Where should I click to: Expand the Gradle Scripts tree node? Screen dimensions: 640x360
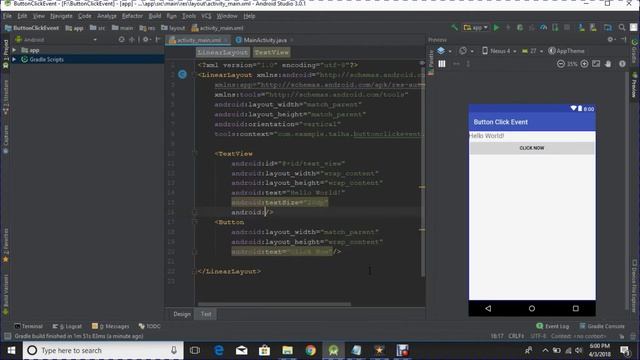pos(14,59)
